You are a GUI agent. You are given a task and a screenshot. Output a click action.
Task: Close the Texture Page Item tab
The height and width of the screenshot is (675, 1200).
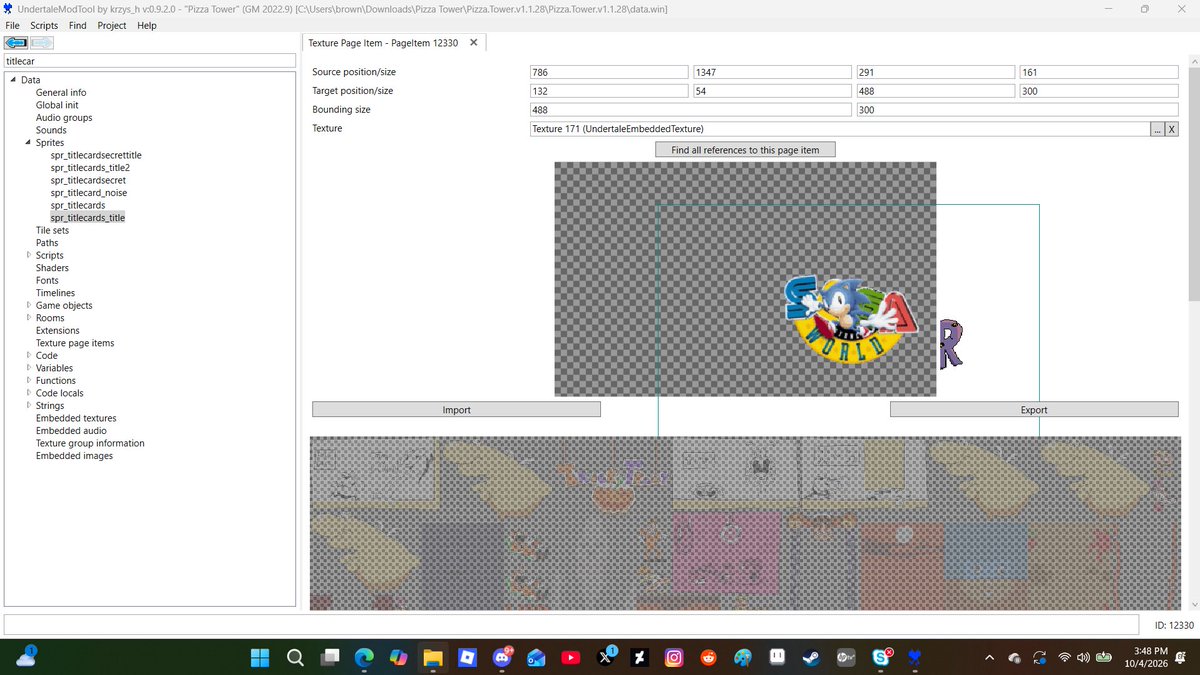pyautogui.click(x=474, y=42)
